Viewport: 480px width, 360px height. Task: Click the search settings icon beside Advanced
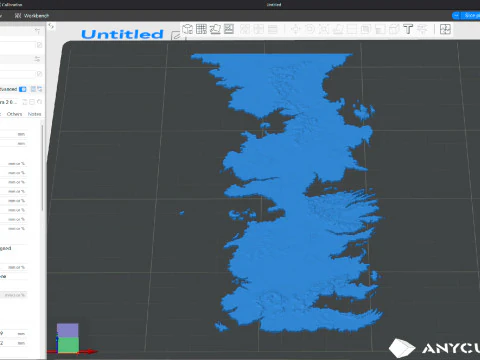click(40, 89)
